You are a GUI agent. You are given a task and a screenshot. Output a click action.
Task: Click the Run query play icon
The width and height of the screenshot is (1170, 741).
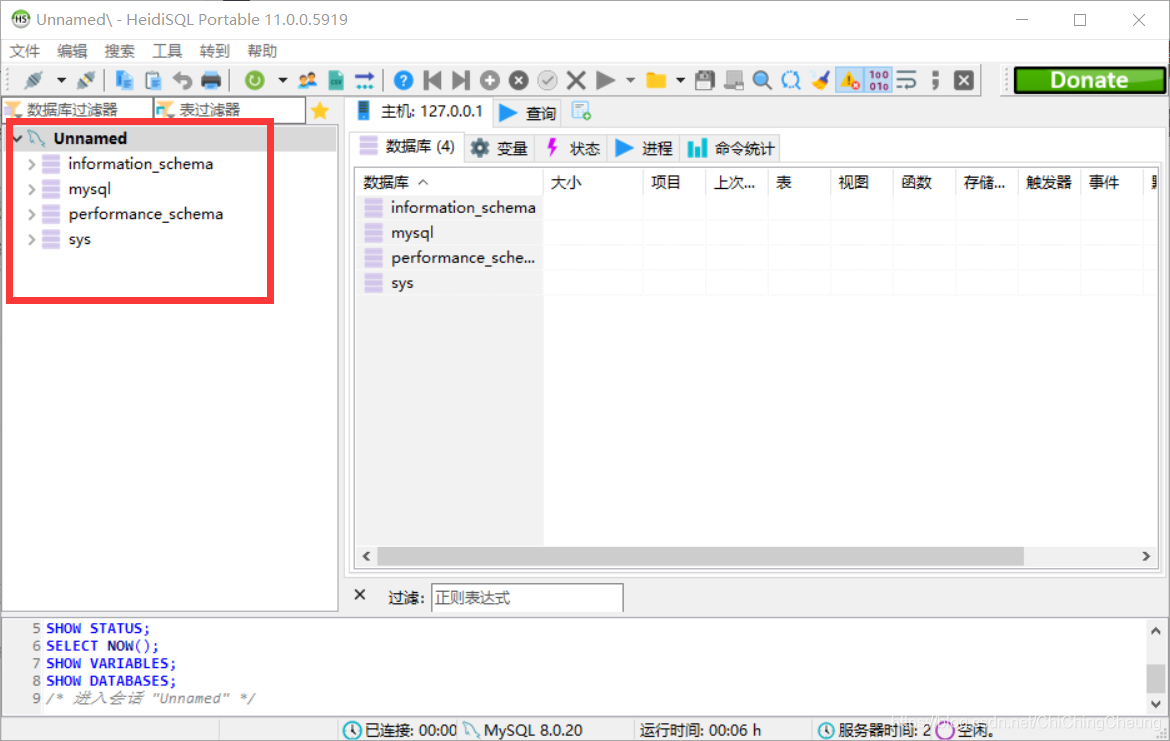605,80
